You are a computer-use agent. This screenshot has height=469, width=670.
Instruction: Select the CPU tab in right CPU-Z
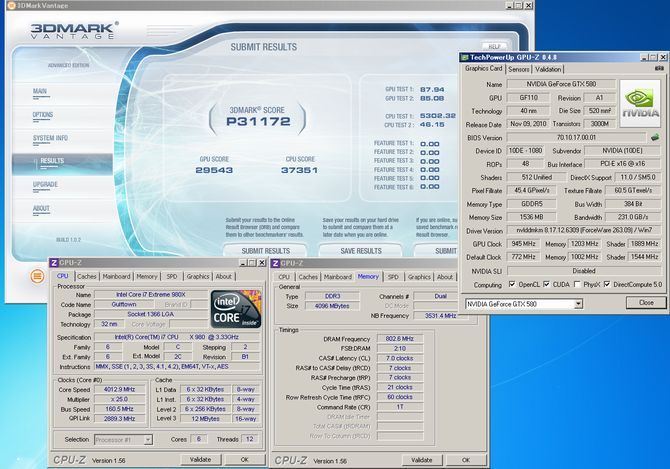pyautogui.click(x=284, y=277)
